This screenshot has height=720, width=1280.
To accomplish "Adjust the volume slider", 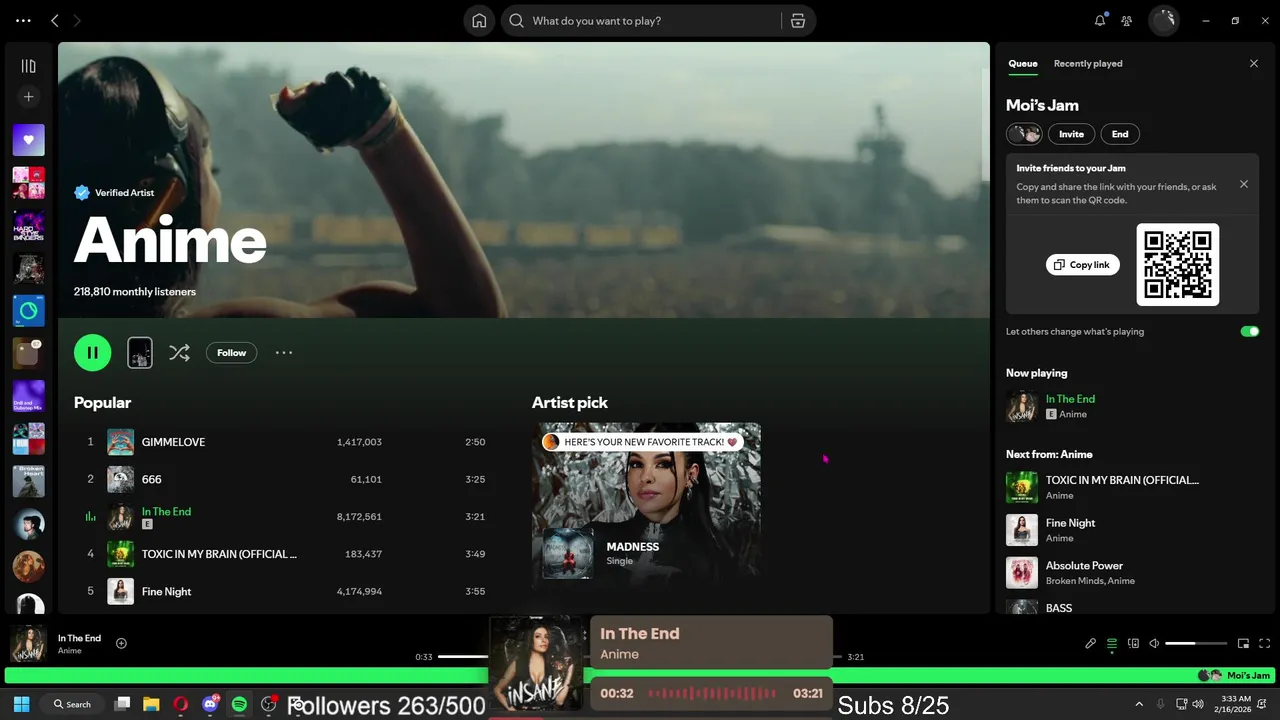I will pos(1196,644).
